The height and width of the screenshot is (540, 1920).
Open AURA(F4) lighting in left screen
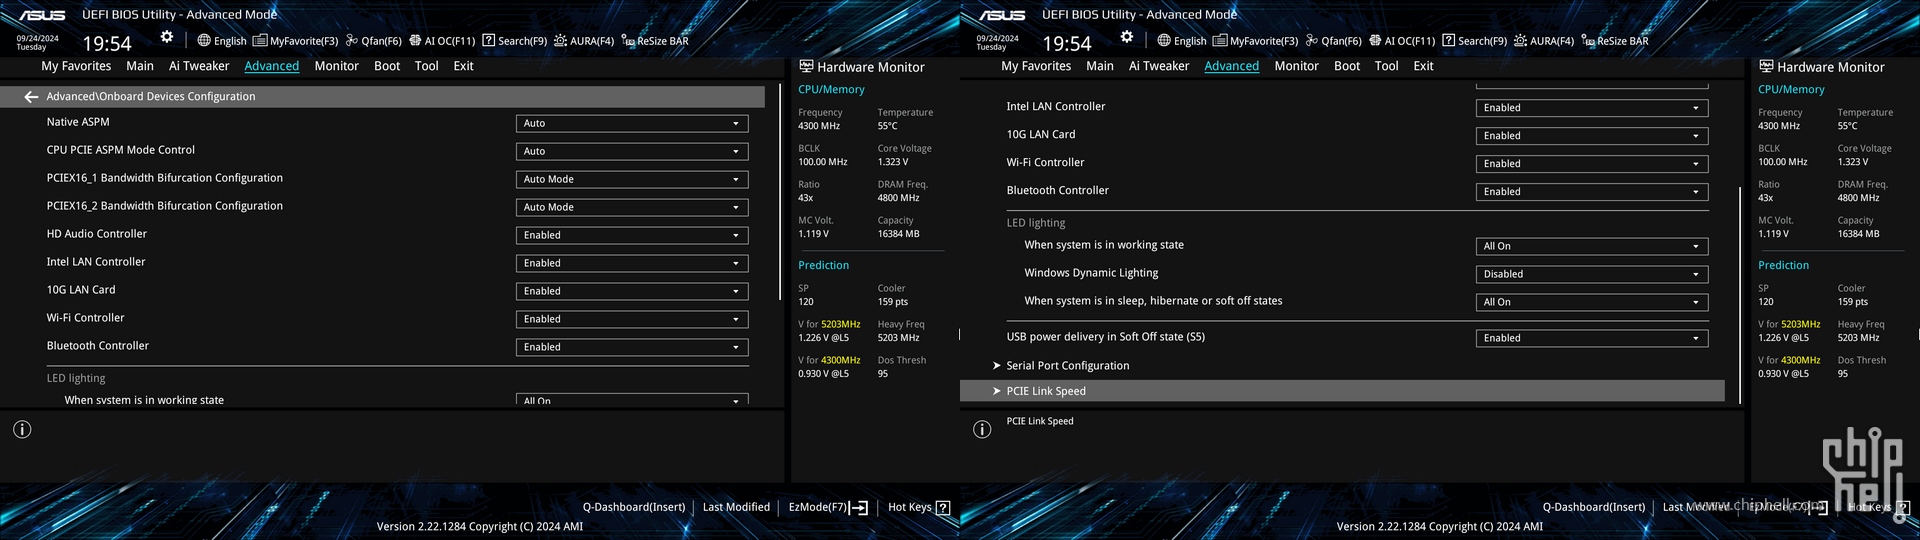coord(584,41)
